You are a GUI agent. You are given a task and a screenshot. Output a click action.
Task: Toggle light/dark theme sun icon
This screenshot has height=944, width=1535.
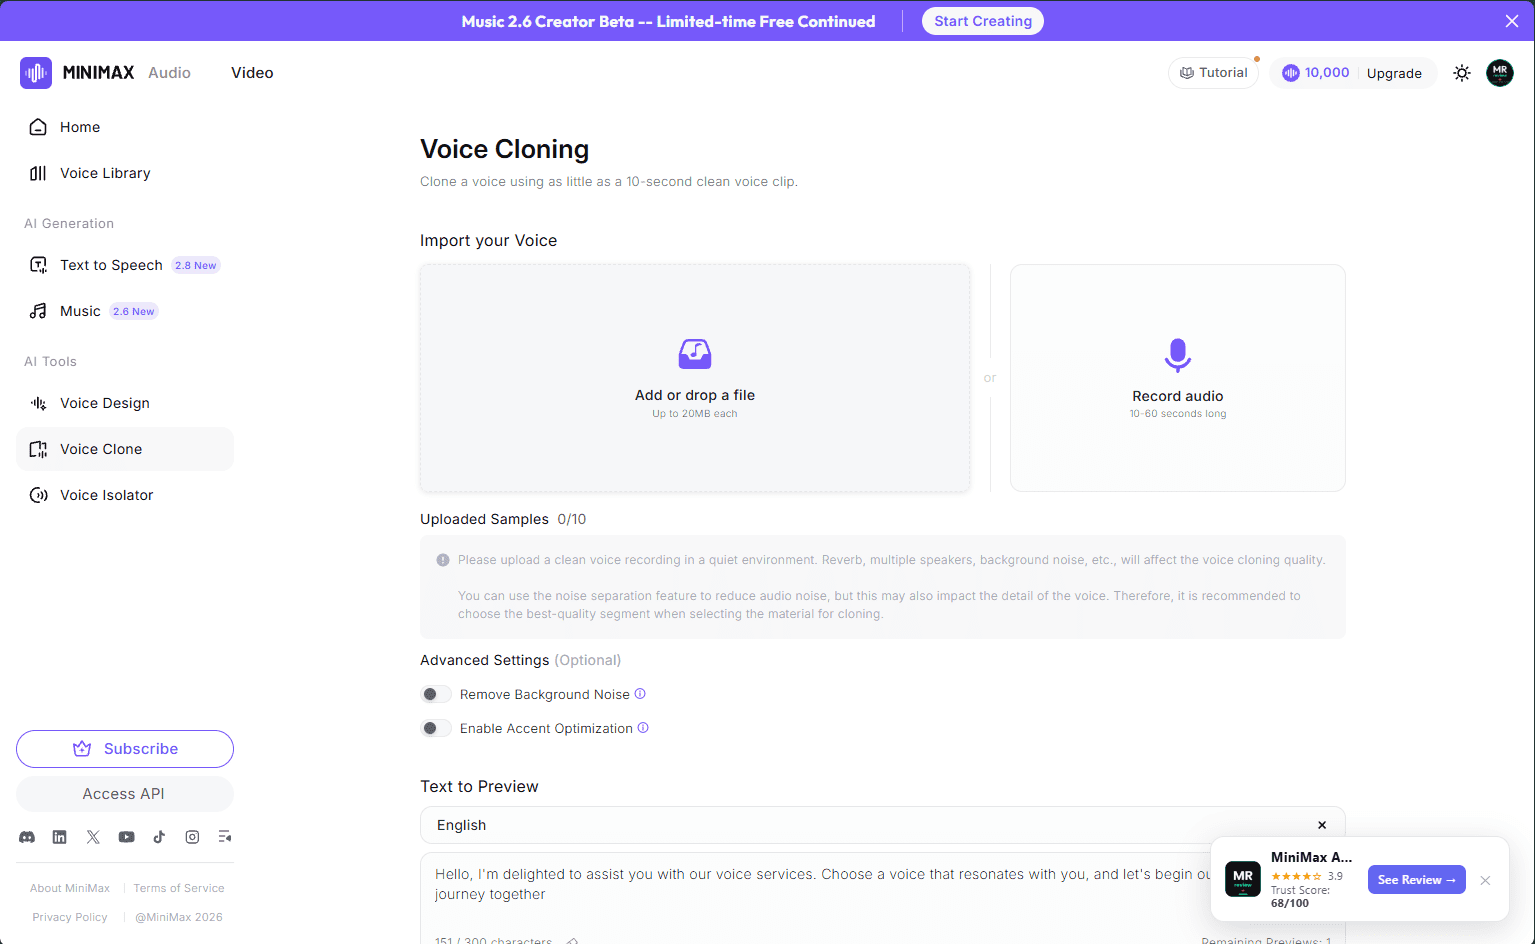point(1462,73)
